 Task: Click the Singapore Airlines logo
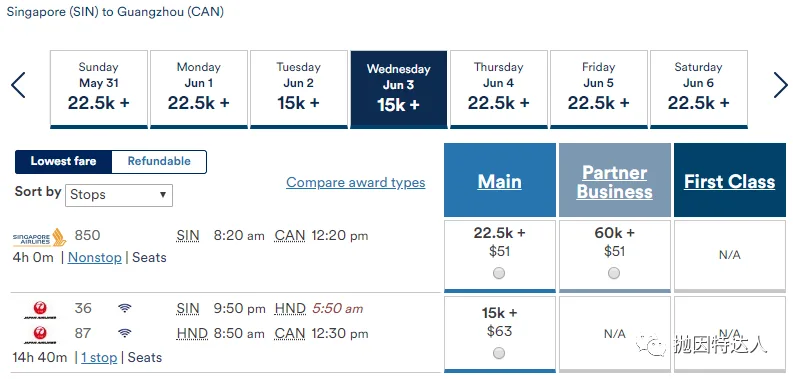point(39,237)
